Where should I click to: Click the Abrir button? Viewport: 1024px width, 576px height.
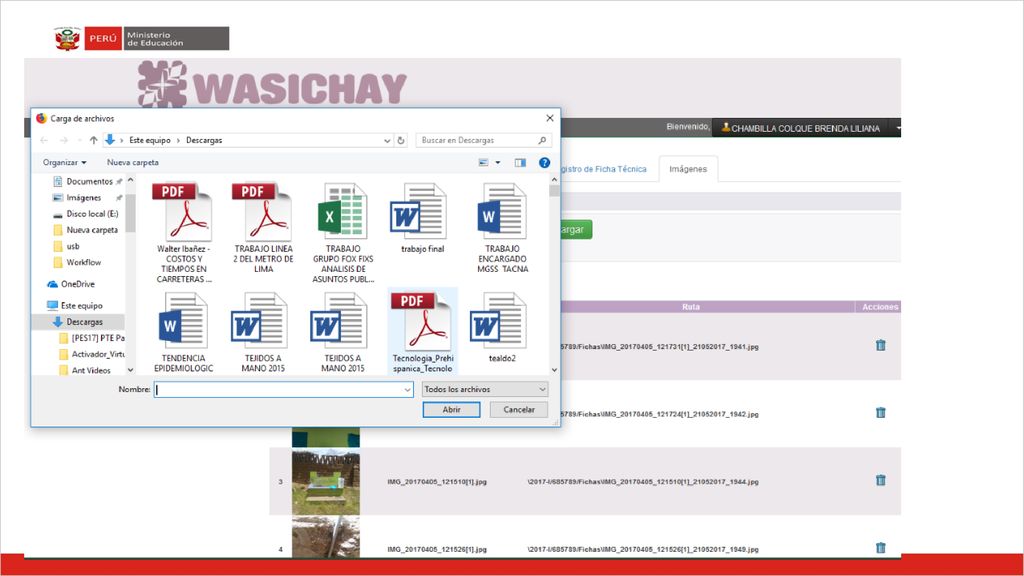click(451, 409)
